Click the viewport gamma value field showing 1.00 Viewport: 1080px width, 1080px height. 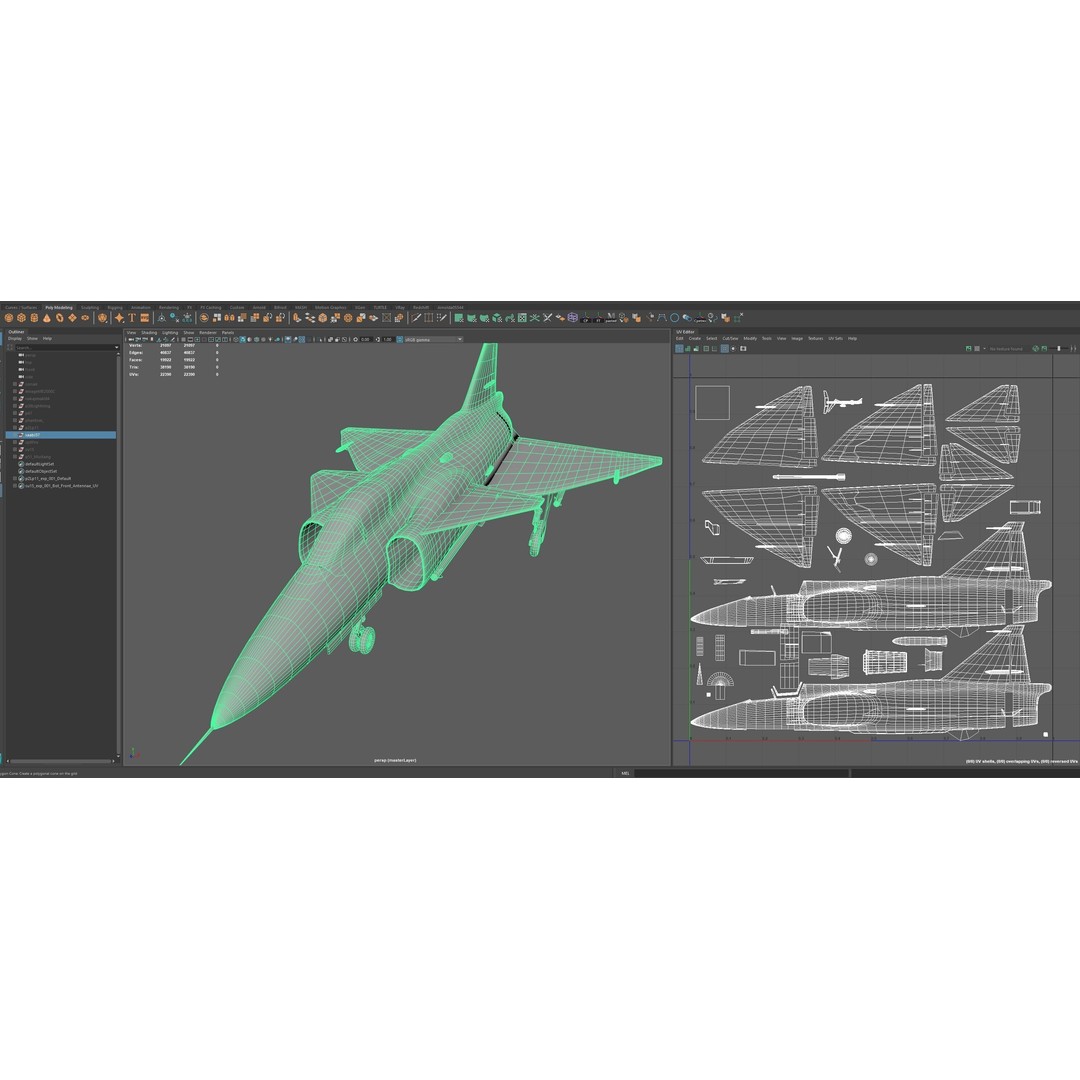pyautogui.click(x=387, y=340)
